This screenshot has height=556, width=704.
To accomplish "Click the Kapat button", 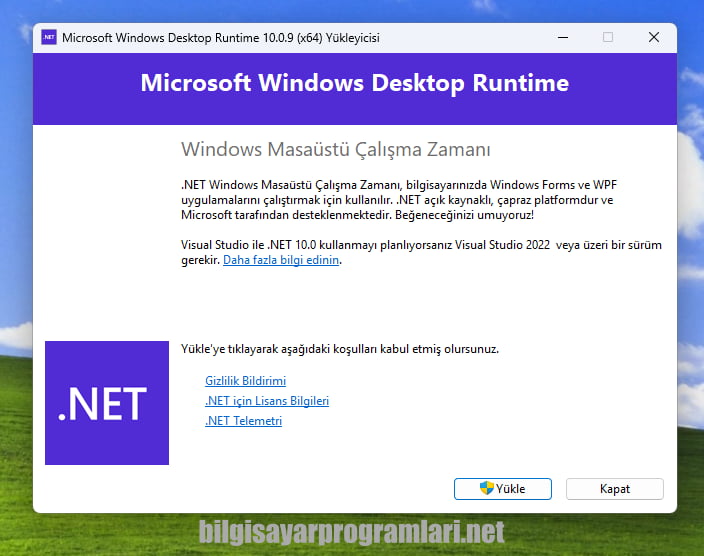I will pos(615,489).
